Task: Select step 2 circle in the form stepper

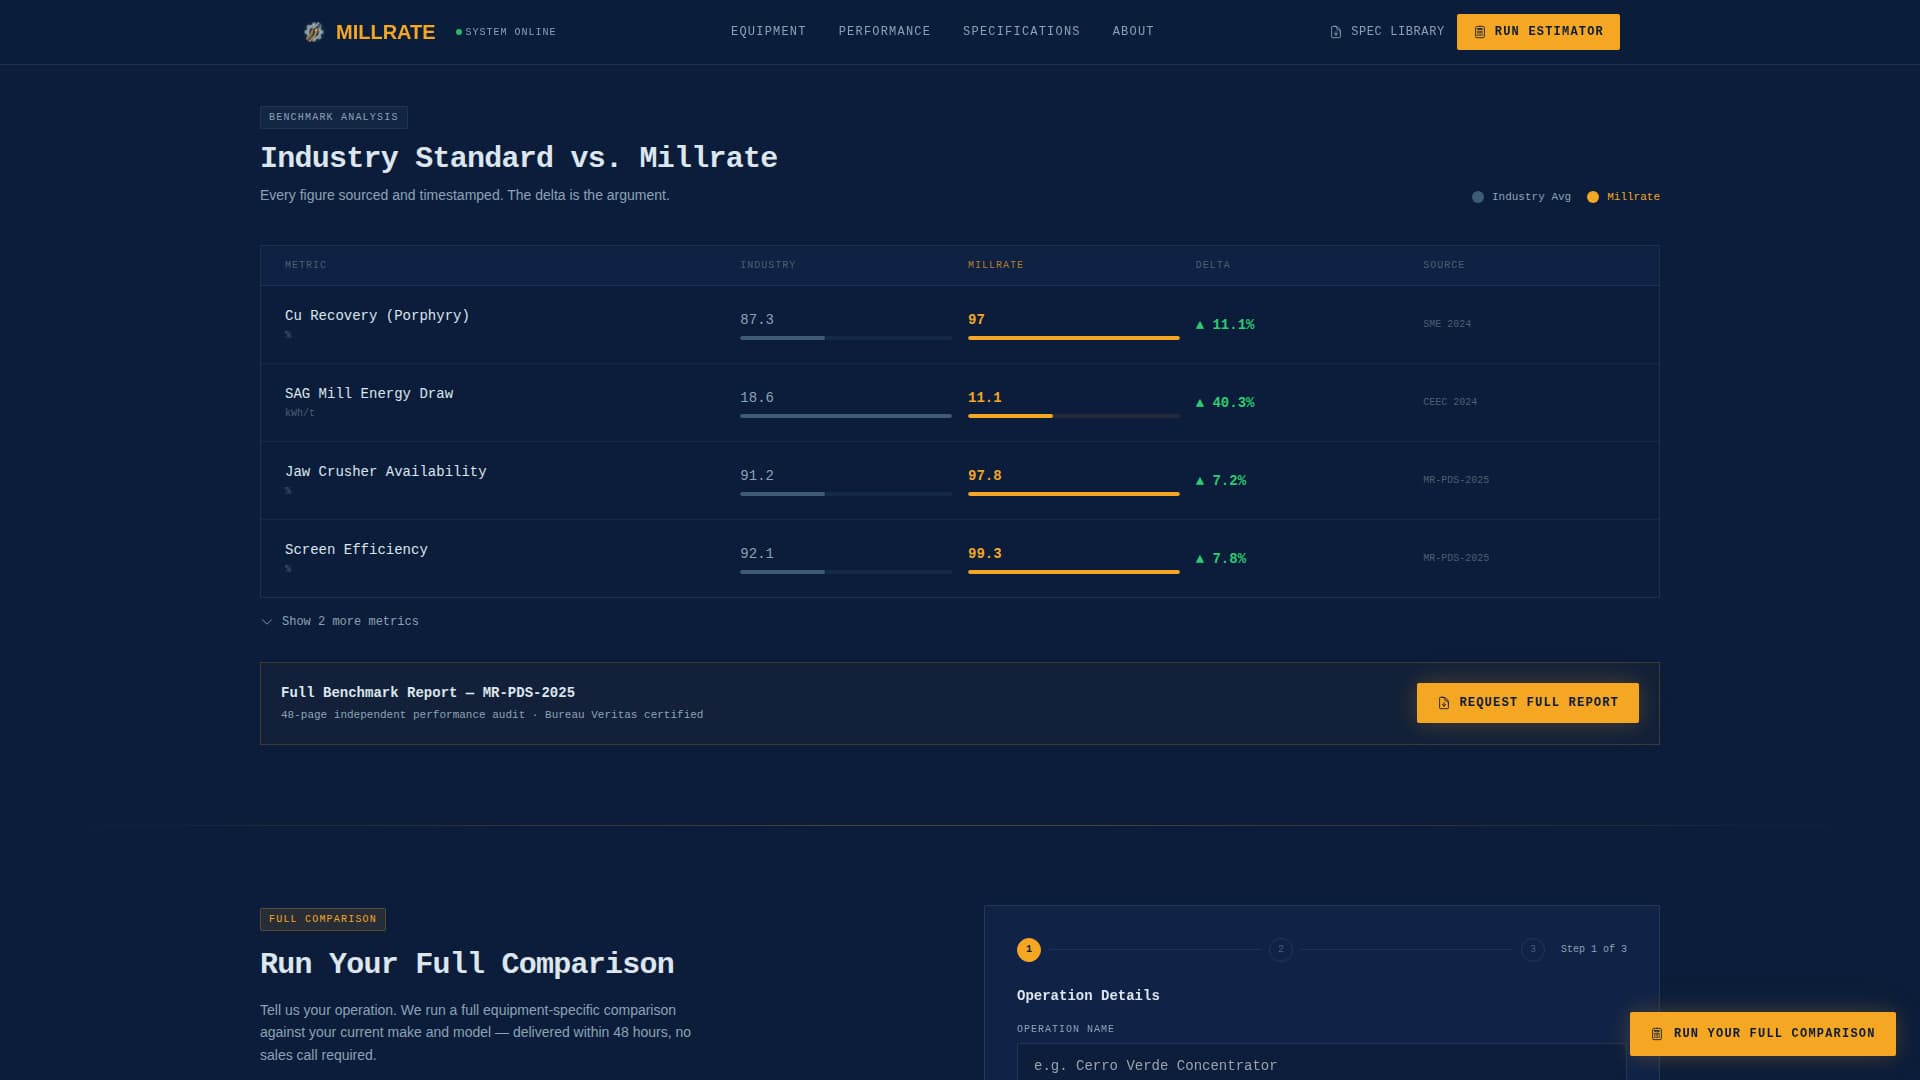Action: (1281, 950)
